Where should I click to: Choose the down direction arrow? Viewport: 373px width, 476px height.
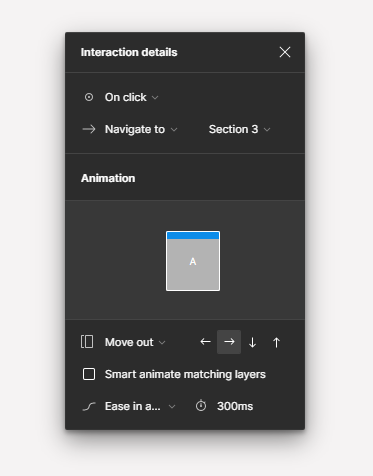pyautogui.click(x=252, y=342)
